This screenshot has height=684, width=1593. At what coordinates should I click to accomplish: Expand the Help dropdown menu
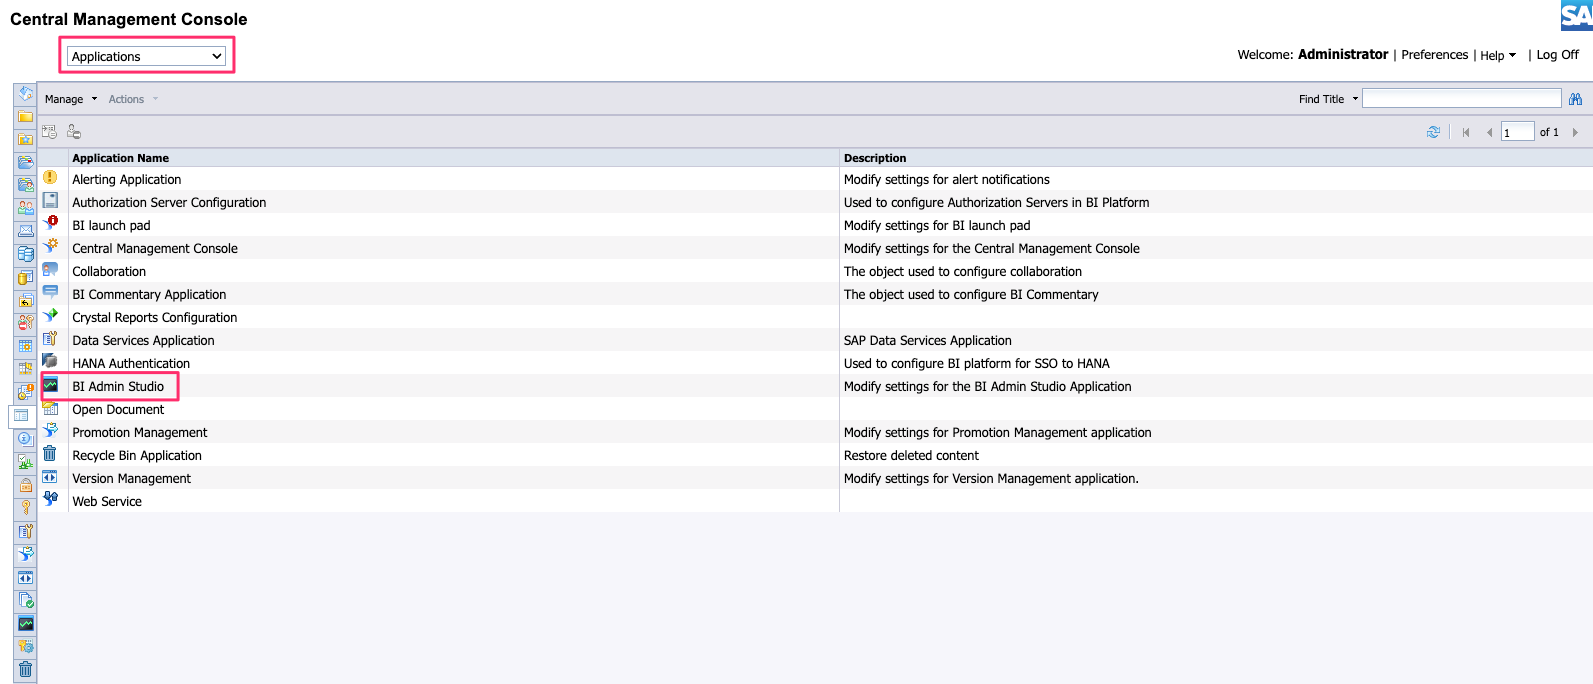[1497, 55]
